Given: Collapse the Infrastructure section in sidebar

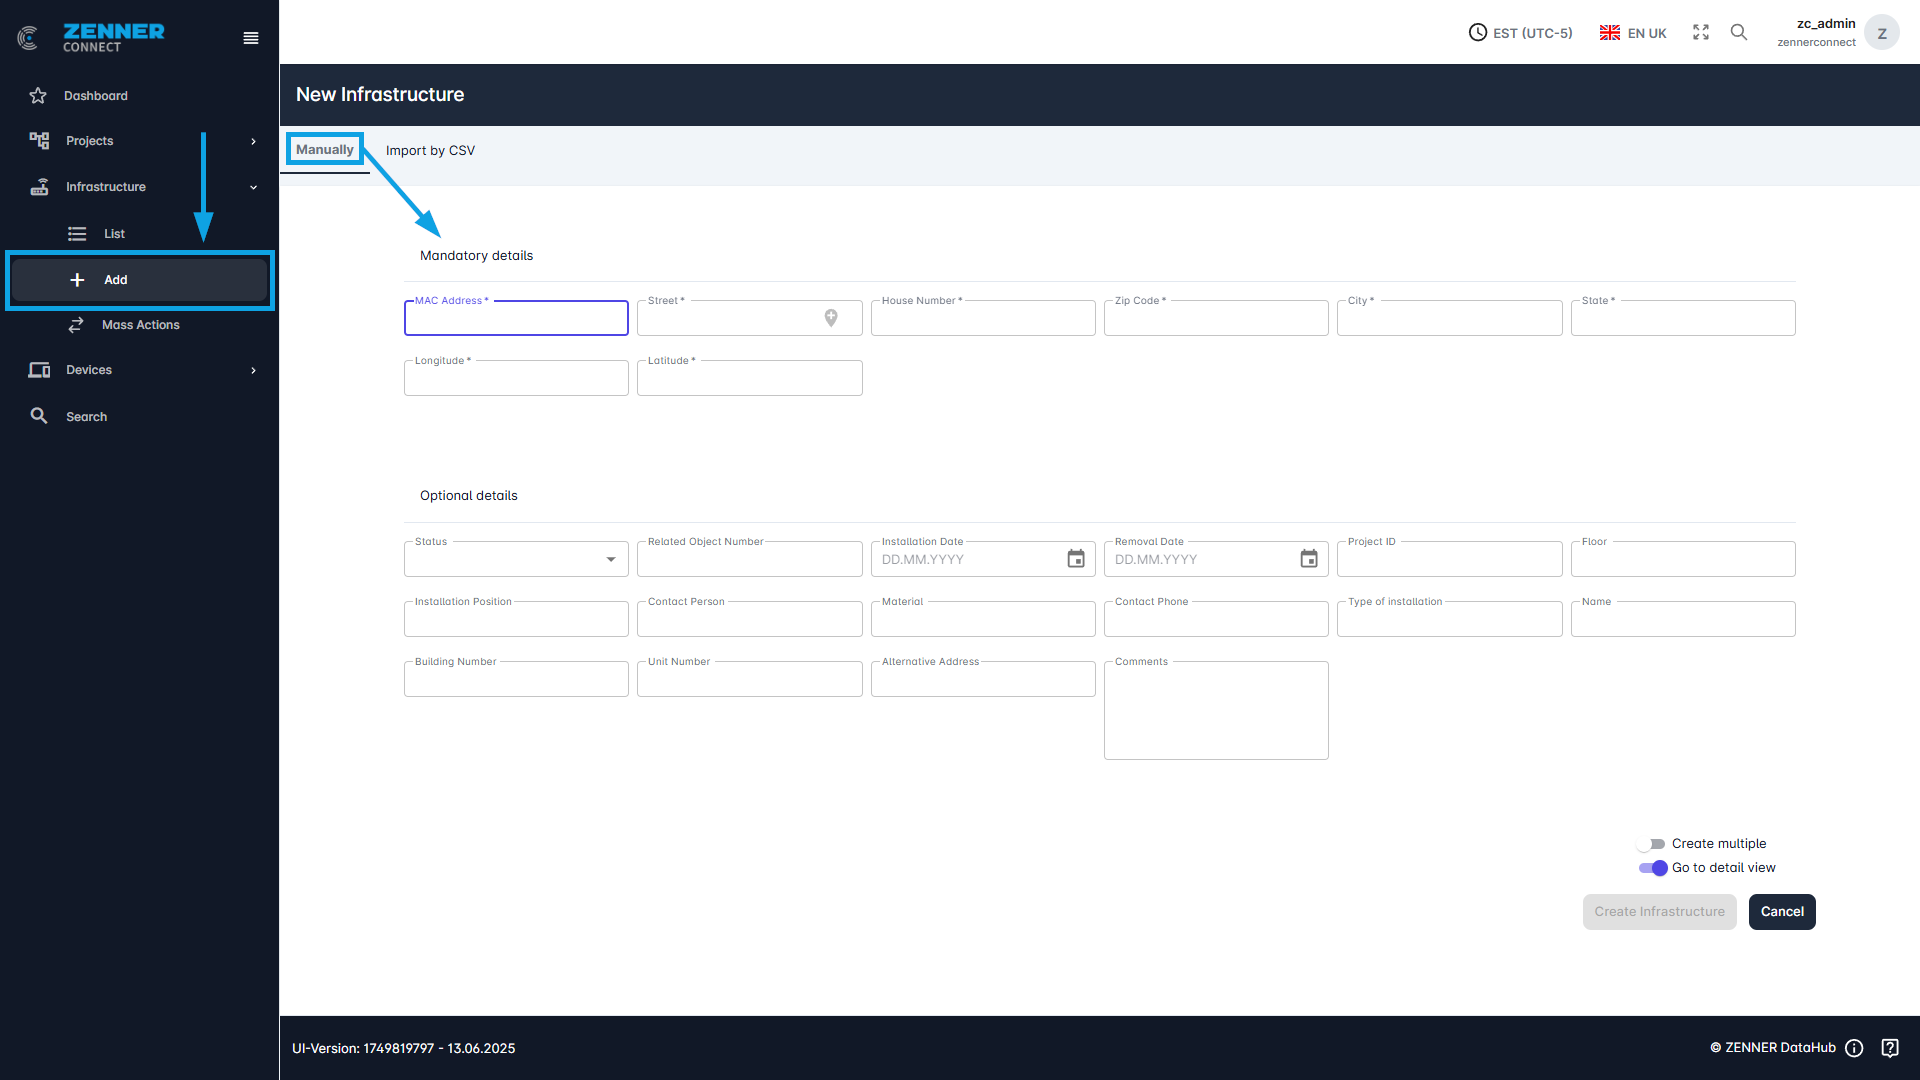Looking at the screenshot, I should click(253, 187).
